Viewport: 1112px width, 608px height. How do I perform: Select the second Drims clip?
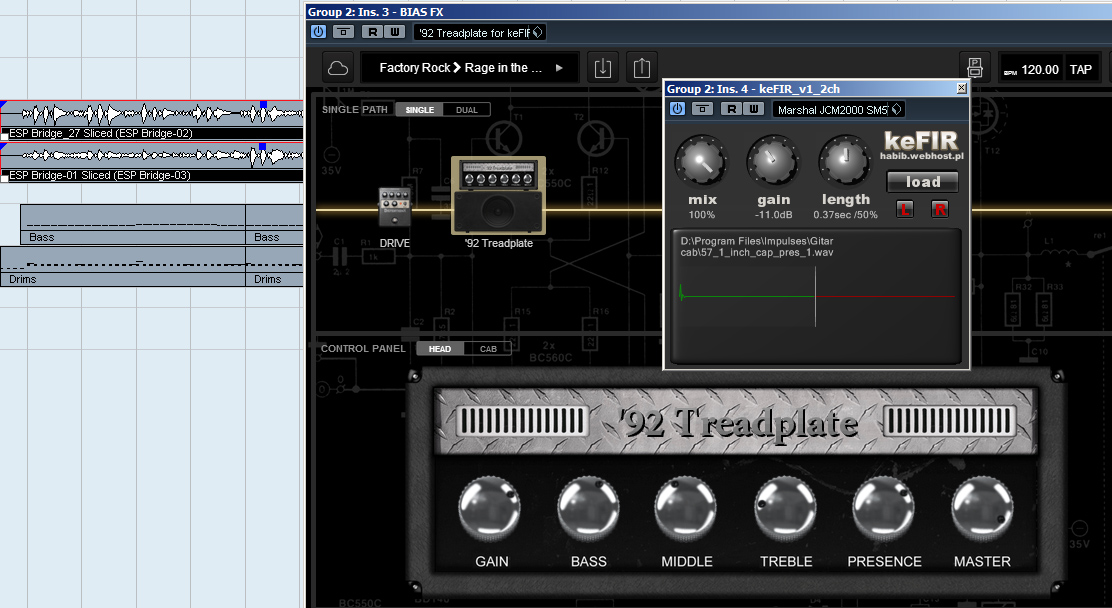274,266
